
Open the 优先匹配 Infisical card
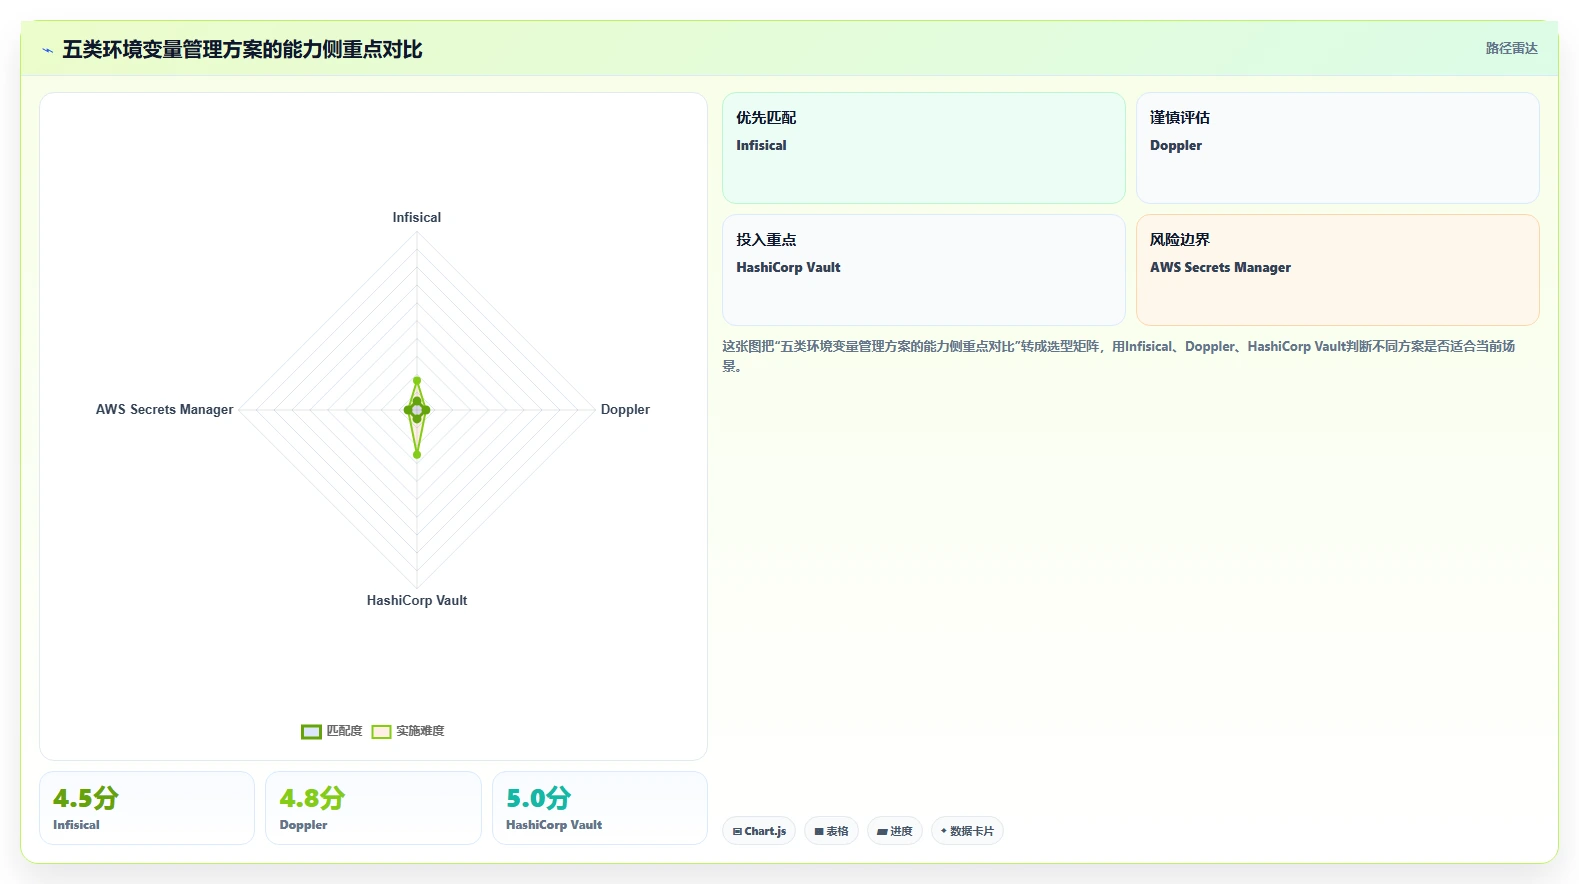[x=924, y=148]
